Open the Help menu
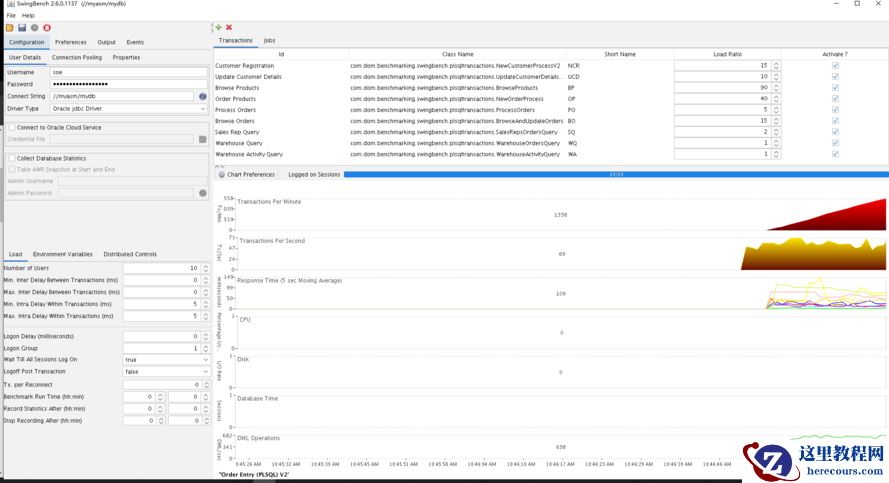Image resolution: width=889 pixels, height=483 pixels. tap(28, 16)
